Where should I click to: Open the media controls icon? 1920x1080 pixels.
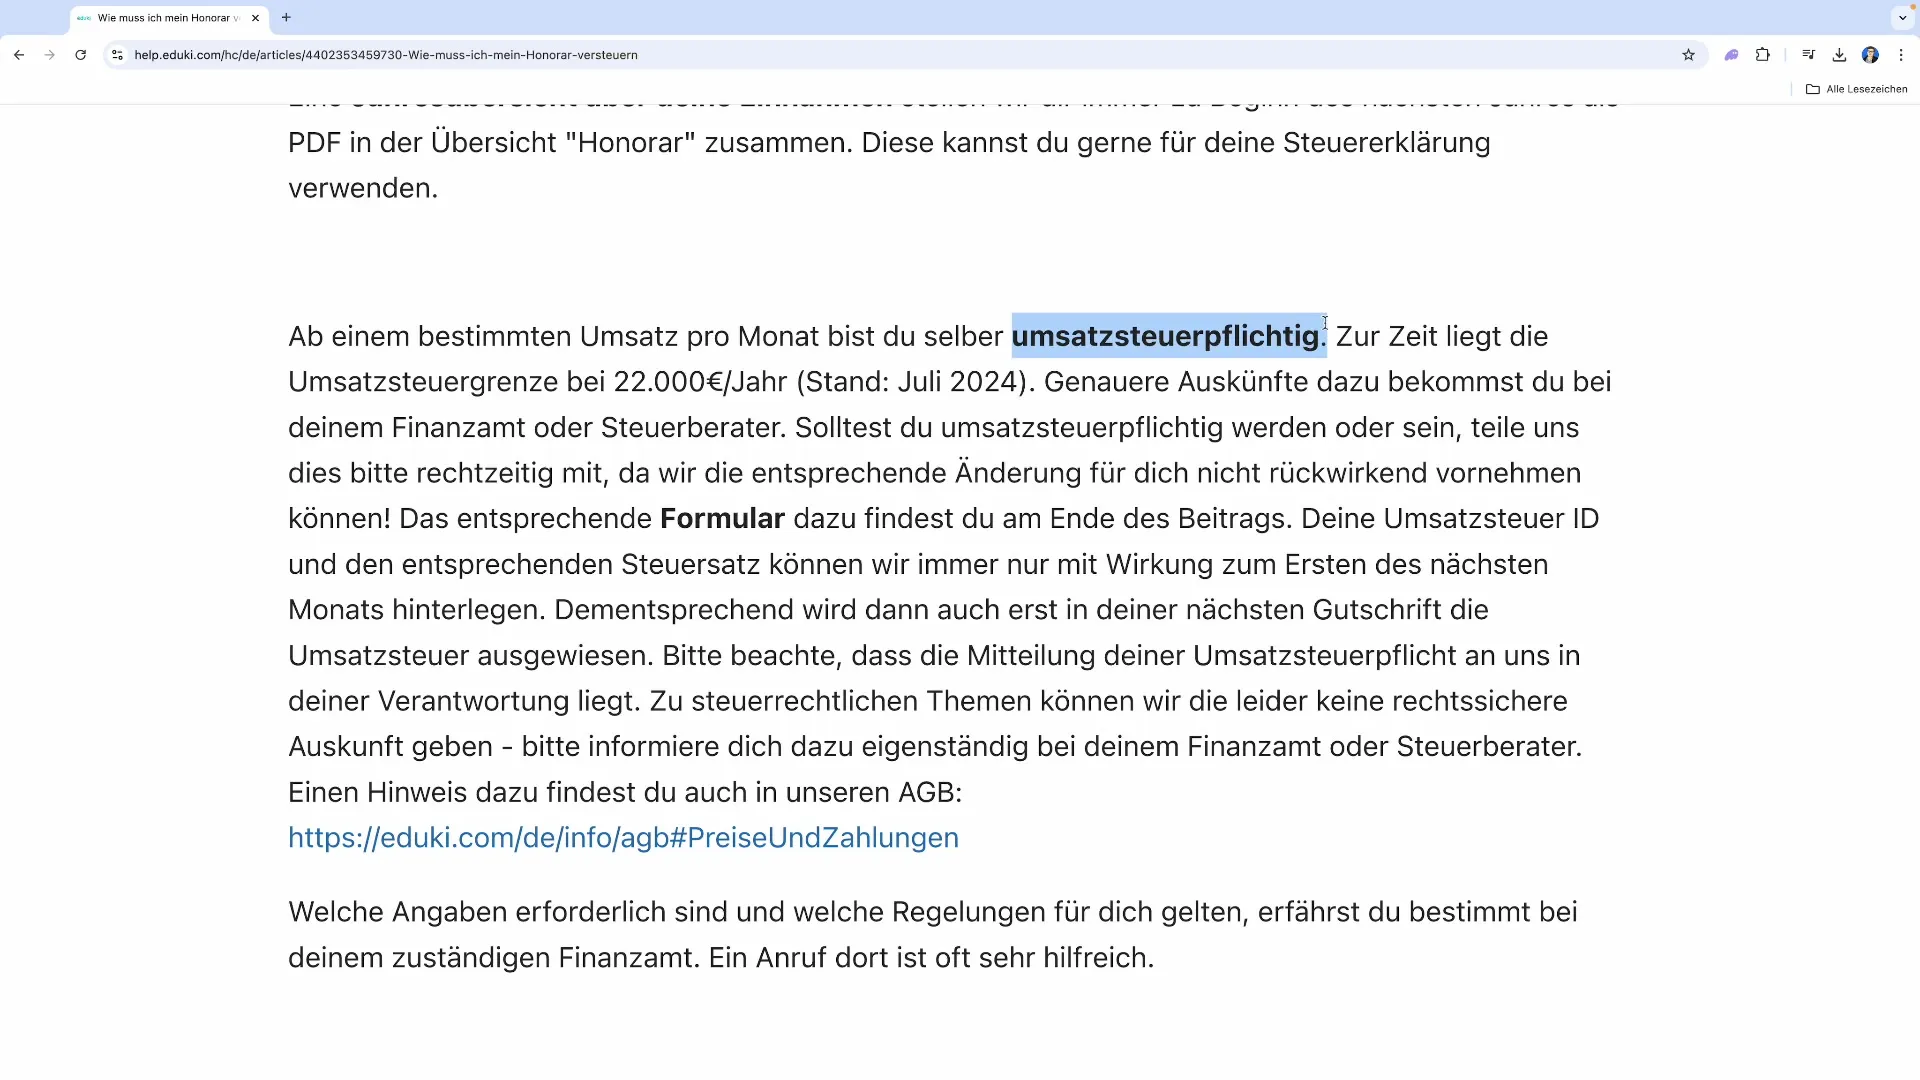pos(1808,55)
